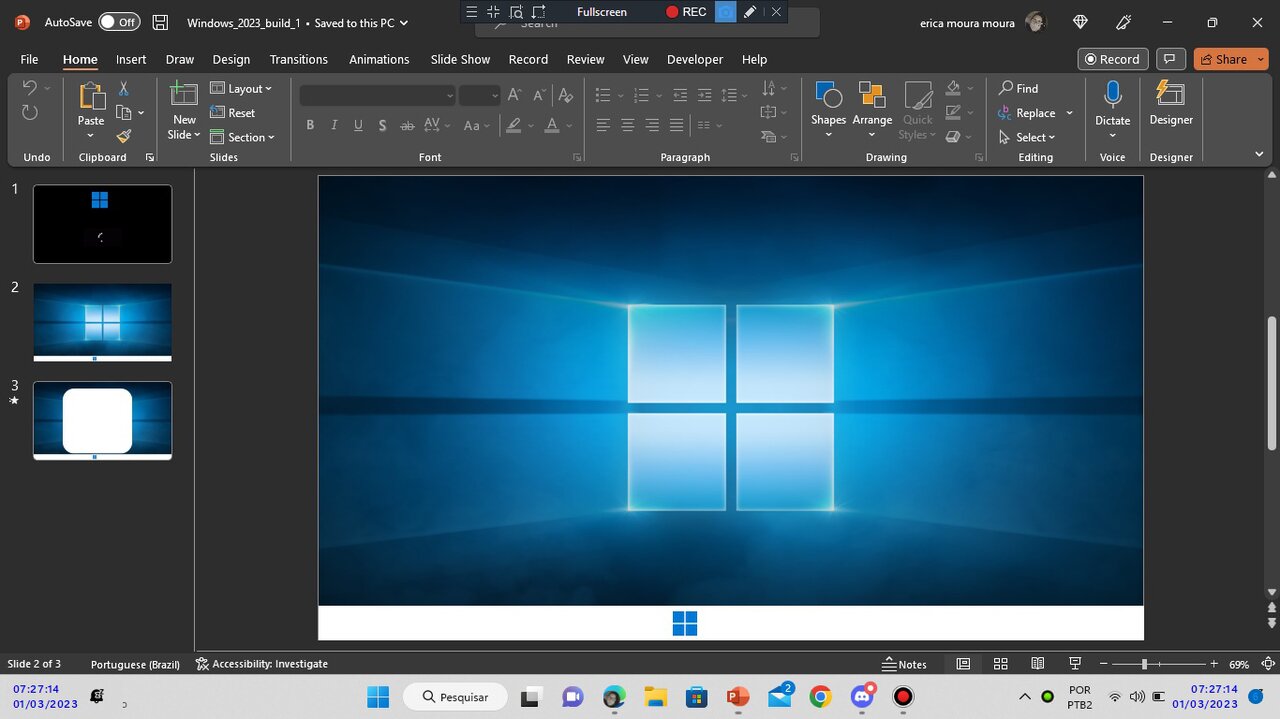Open File Explorer from taskbar
Screen dimensions: 1280x719
click(655, 697)
